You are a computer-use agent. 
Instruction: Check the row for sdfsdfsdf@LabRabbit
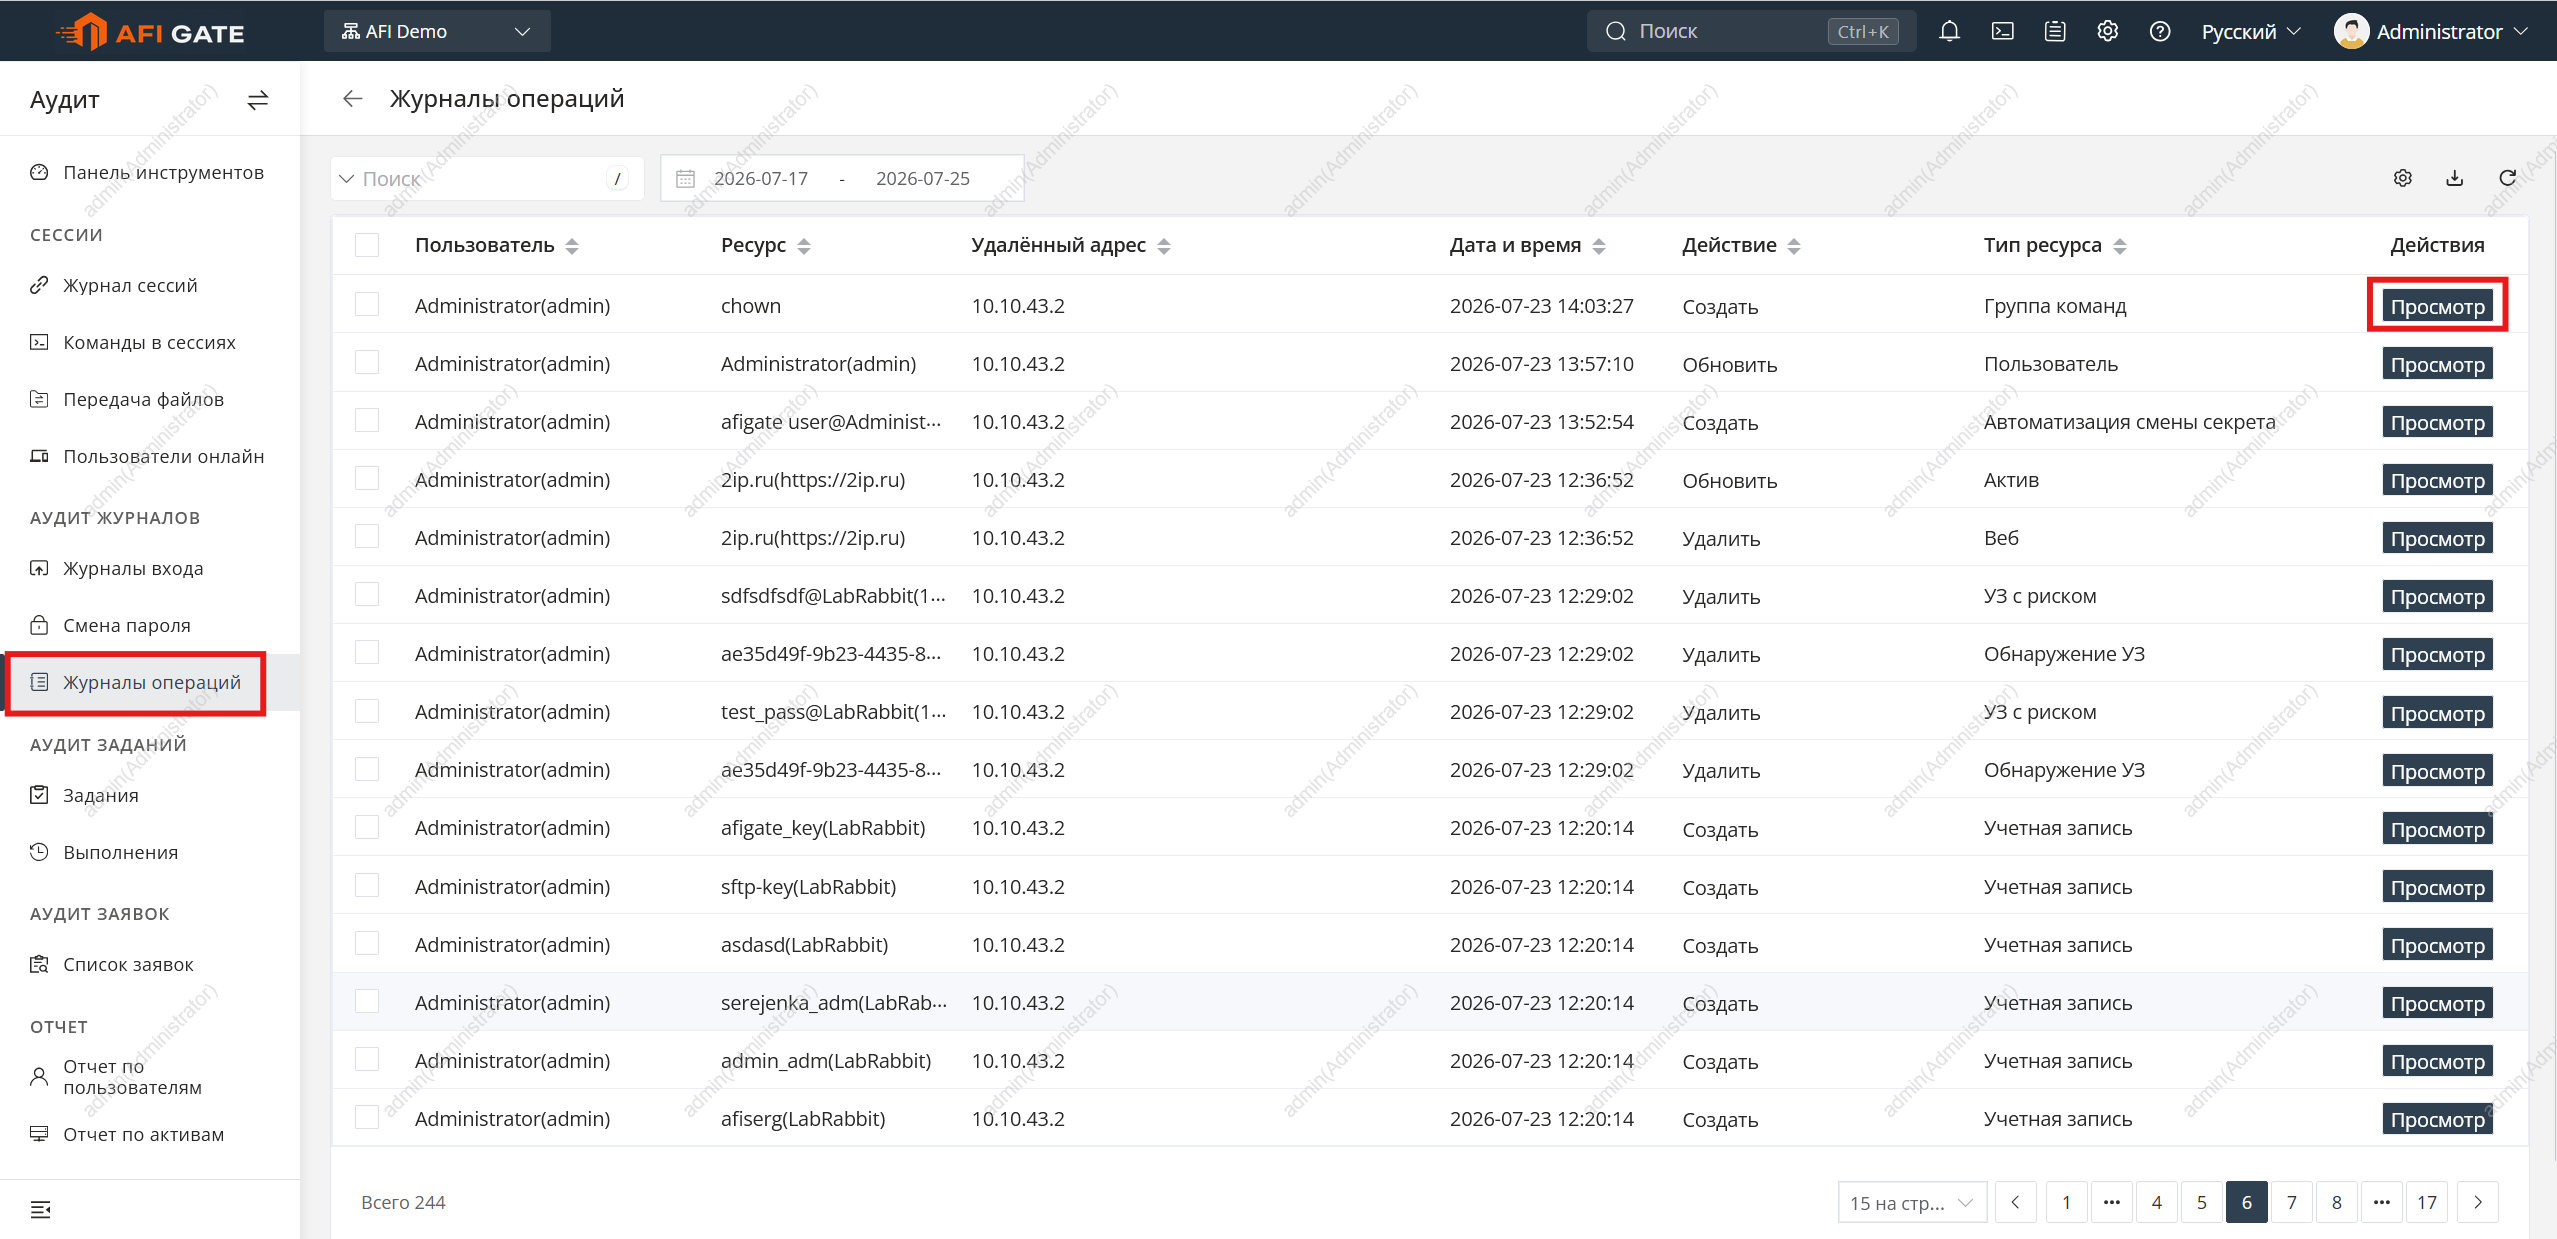(x=367, y=594)
